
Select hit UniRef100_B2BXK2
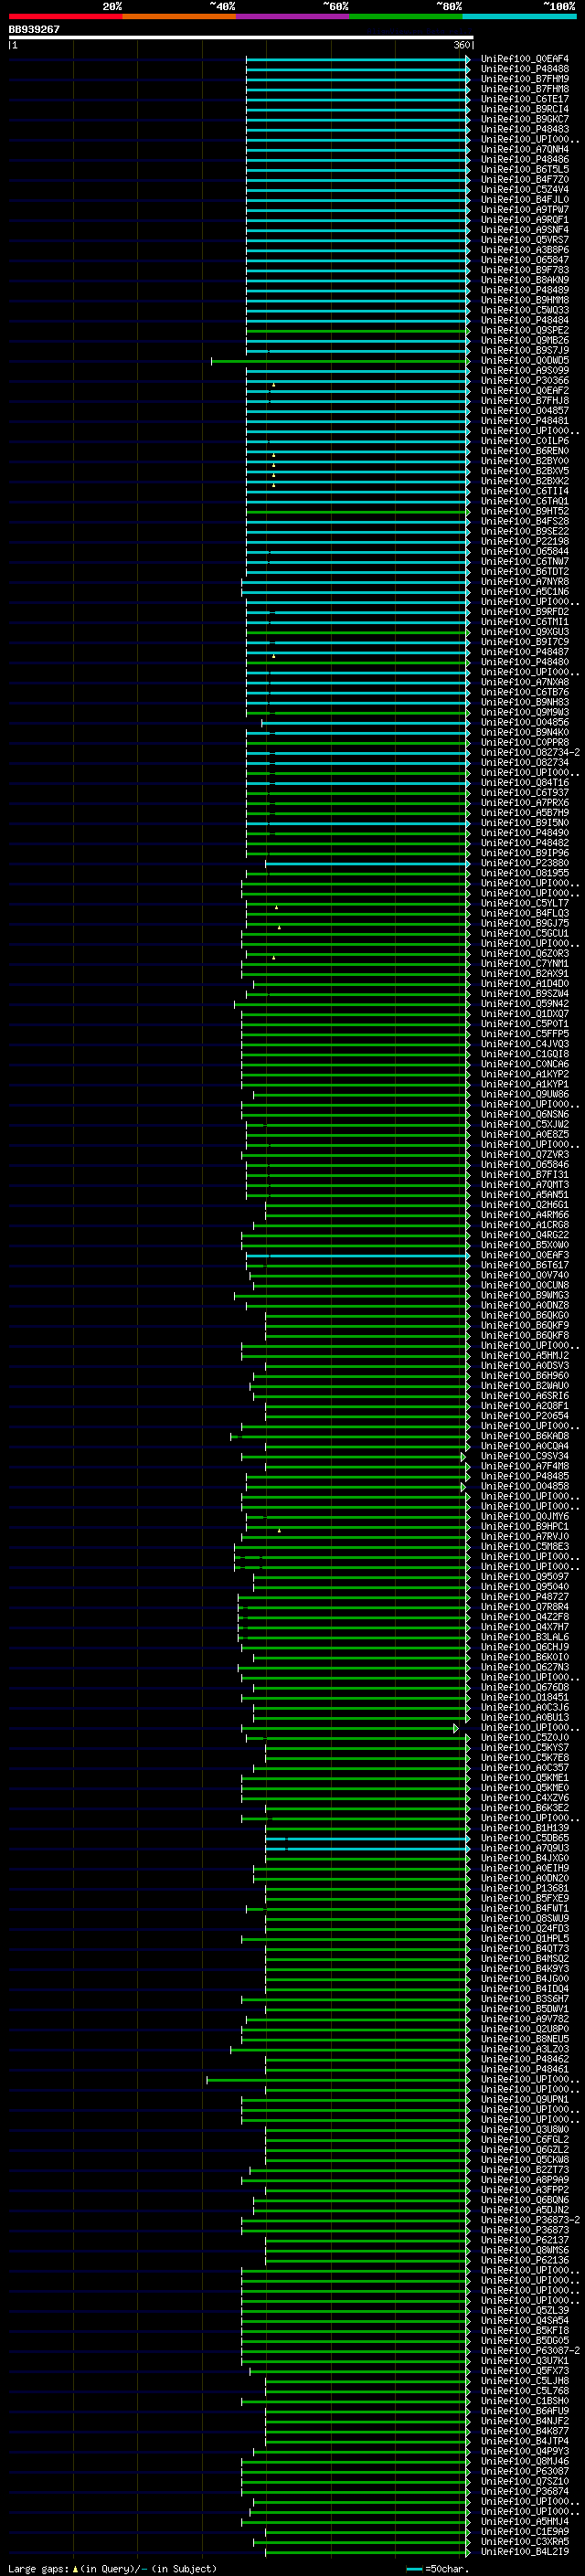(x=525, y=481)
